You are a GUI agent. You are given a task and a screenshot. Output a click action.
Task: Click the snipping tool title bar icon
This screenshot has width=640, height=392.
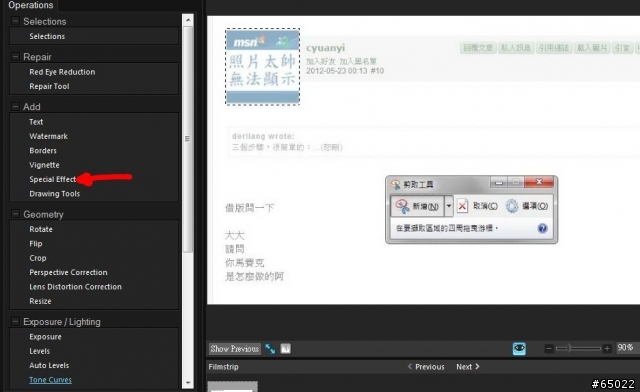pos(396,185)
